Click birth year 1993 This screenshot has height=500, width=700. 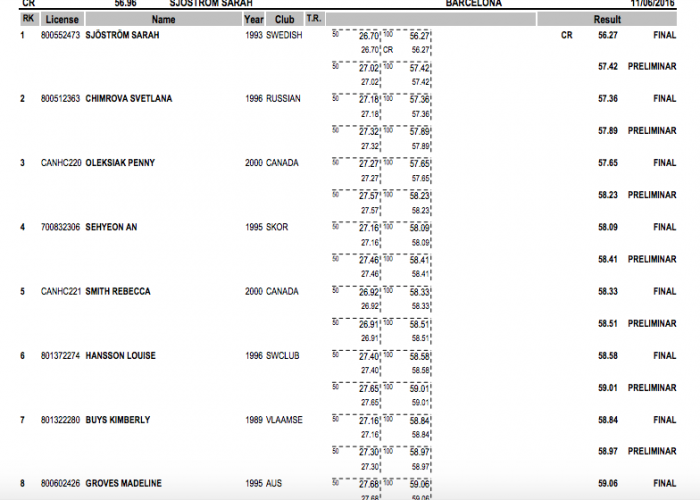coord(254,35)
